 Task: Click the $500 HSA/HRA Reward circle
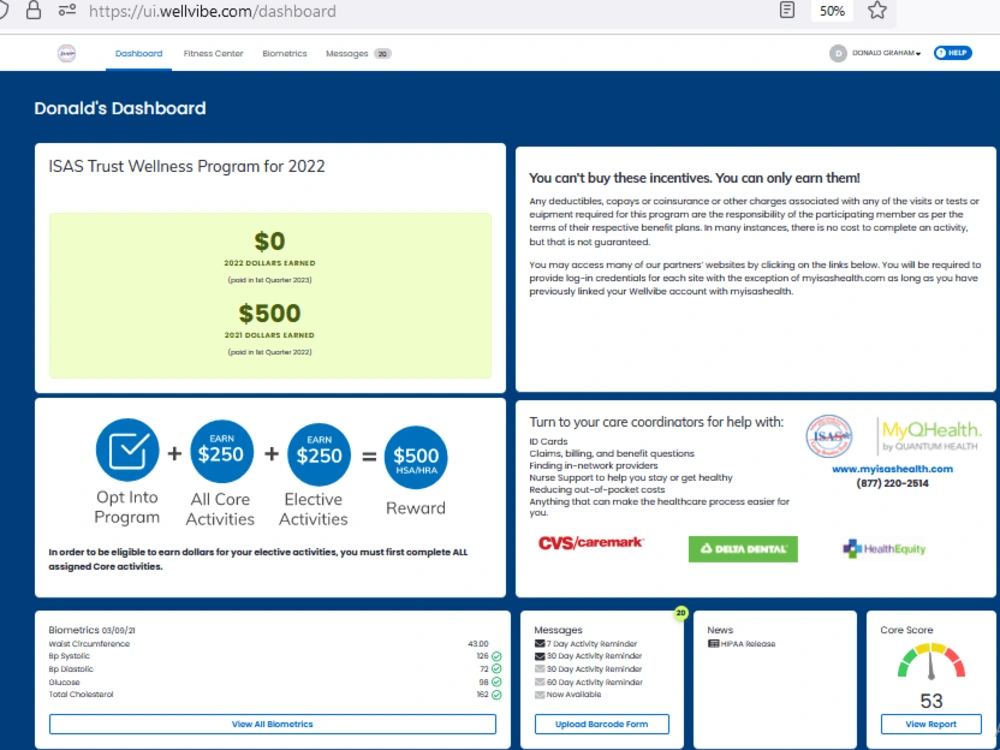pos(416,457)
